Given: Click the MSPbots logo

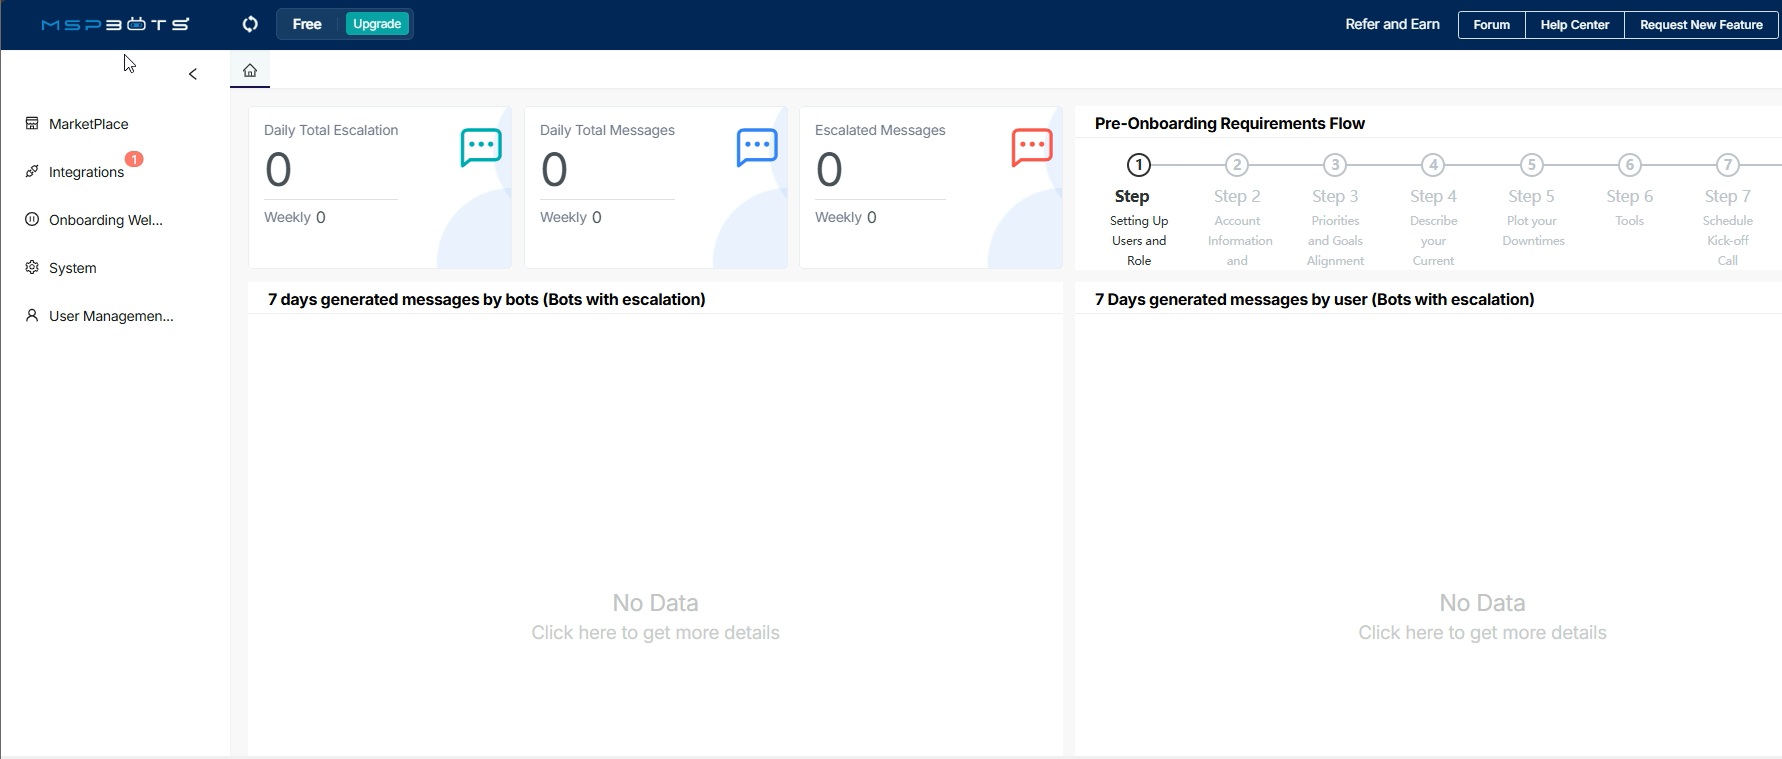Looking at the screenshot, I should pos(115,24).
